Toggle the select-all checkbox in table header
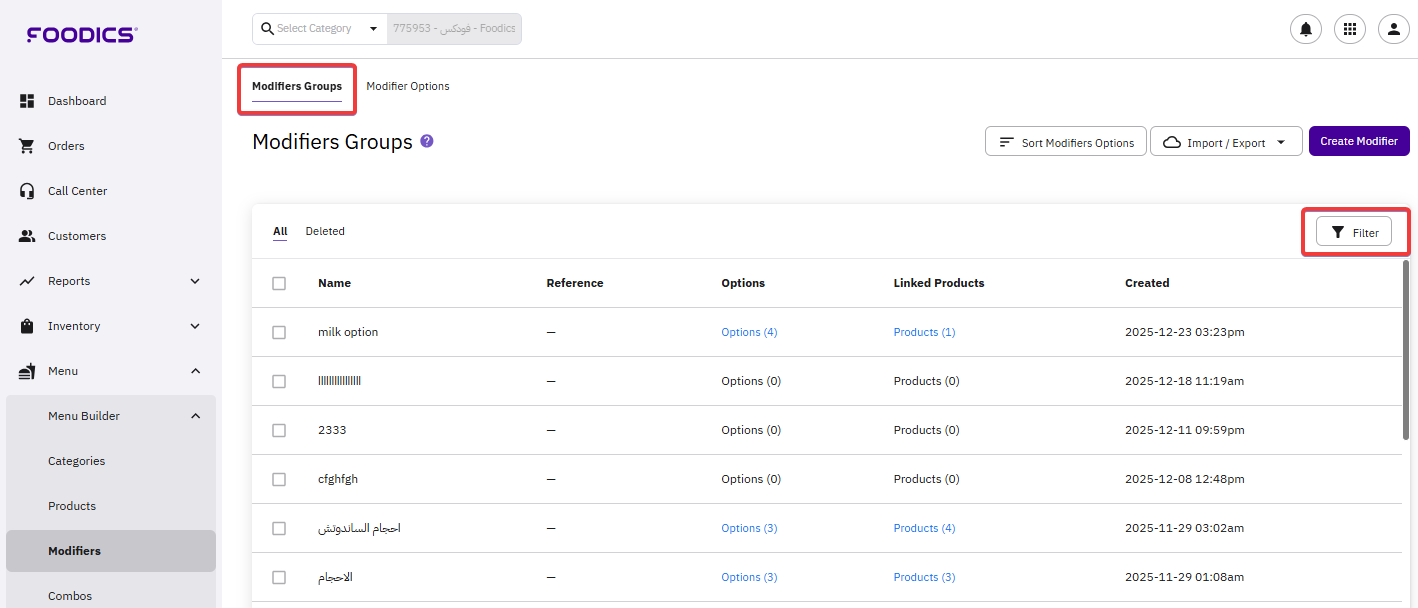 point(279,283)
